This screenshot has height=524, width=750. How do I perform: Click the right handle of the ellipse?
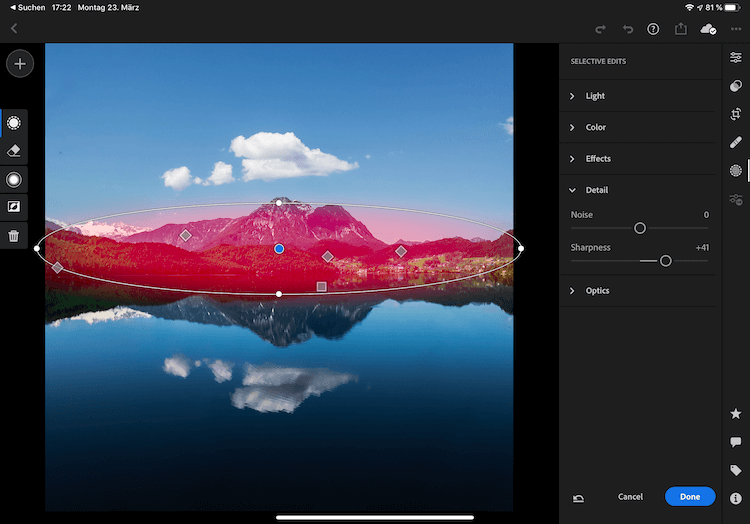[x=521, y=248]
